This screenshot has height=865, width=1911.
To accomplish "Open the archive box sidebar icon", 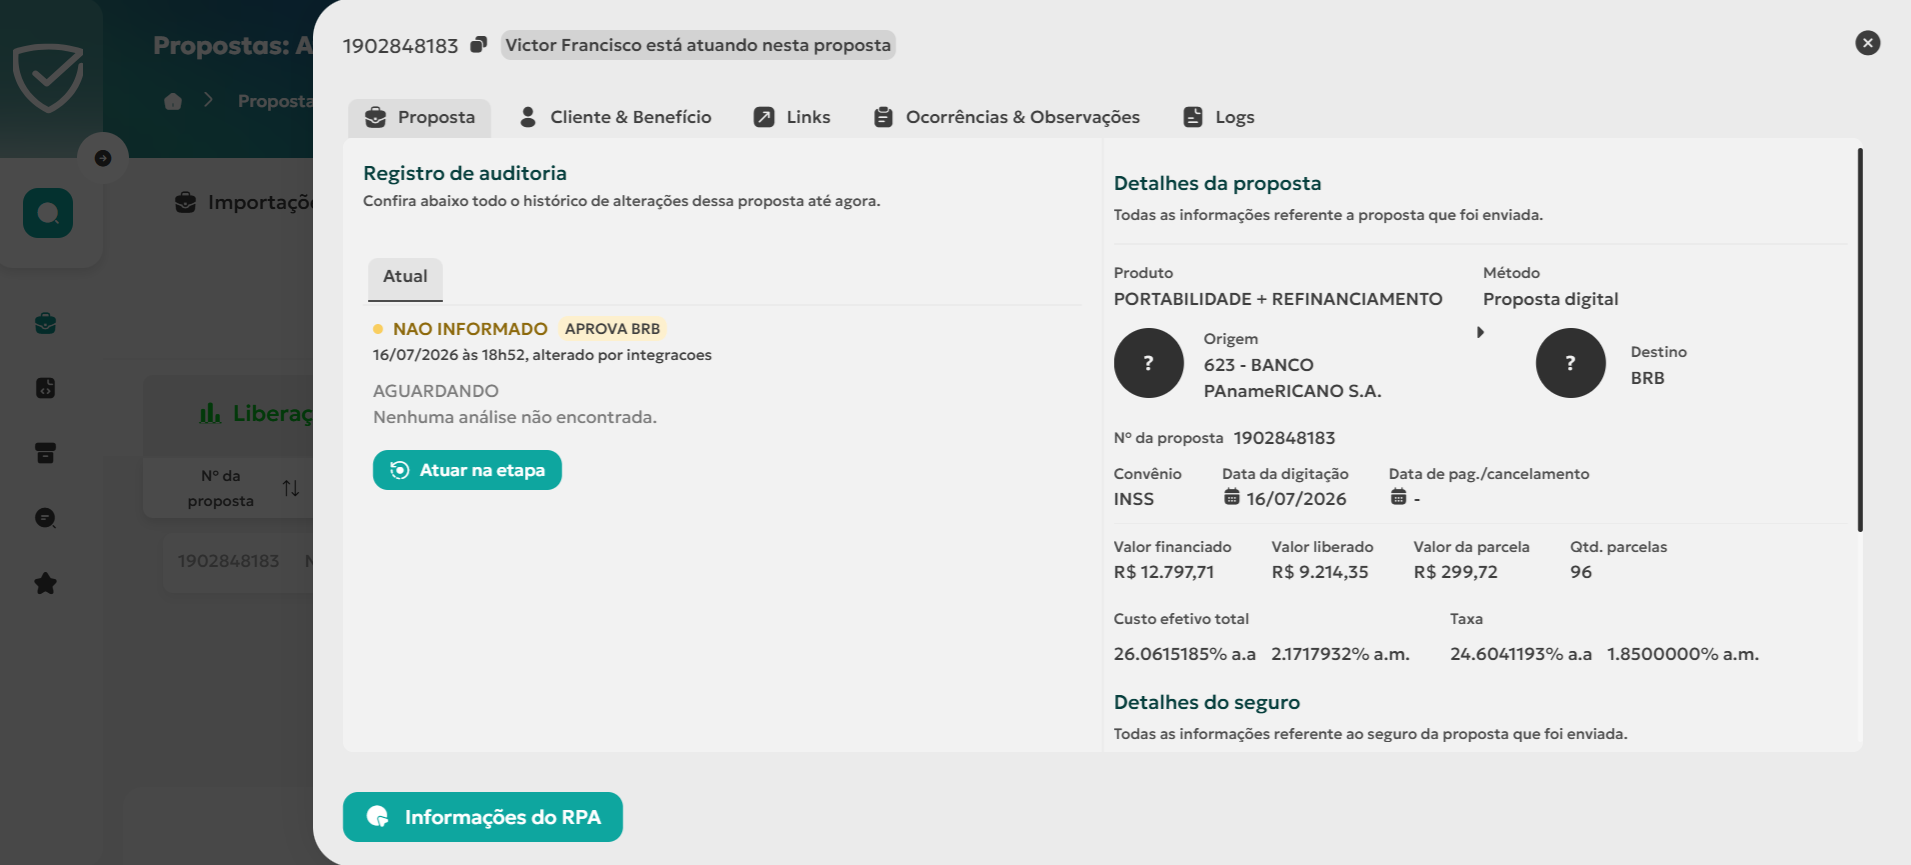I will click(x=46, y=453).
